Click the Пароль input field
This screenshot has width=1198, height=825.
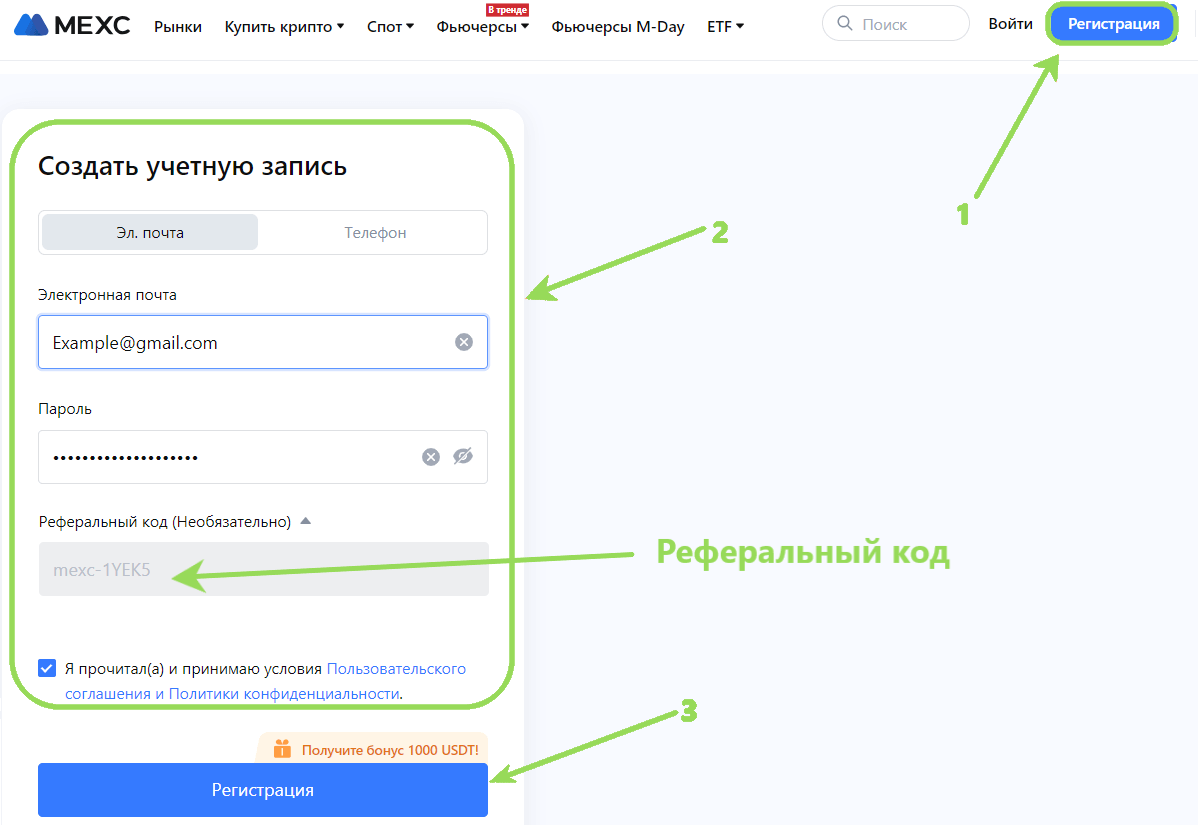(x=263, y=457)
